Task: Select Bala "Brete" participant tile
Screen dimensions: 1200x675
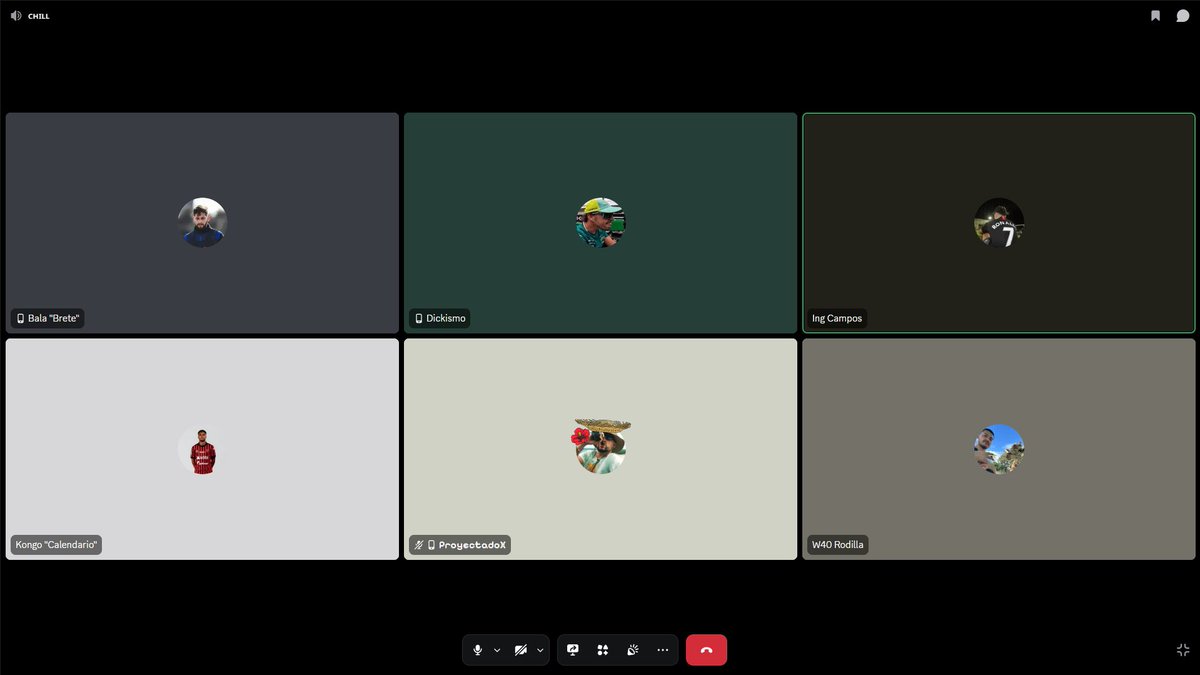Action: (x=202, y=223)
